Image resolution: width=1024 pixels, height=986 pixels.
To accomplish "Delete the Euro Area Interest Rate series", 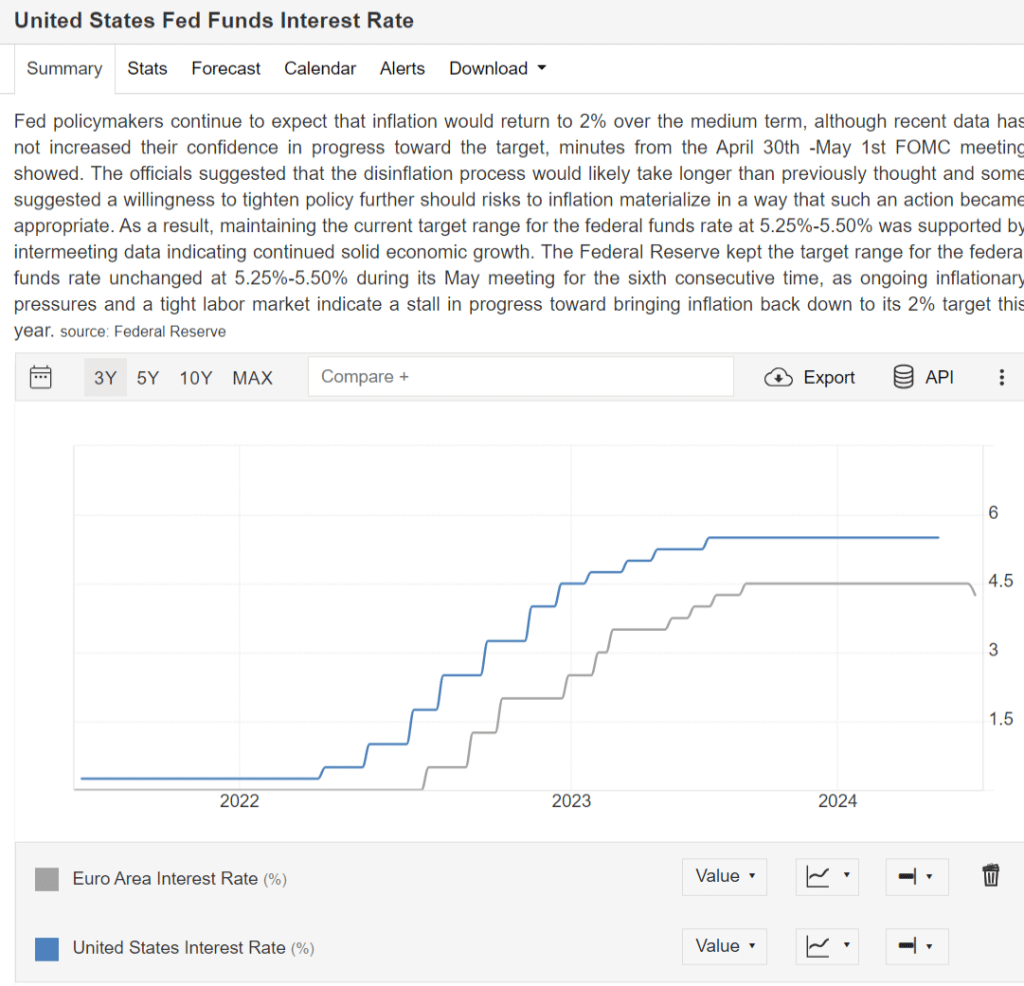I will click(x=990, y=876).
